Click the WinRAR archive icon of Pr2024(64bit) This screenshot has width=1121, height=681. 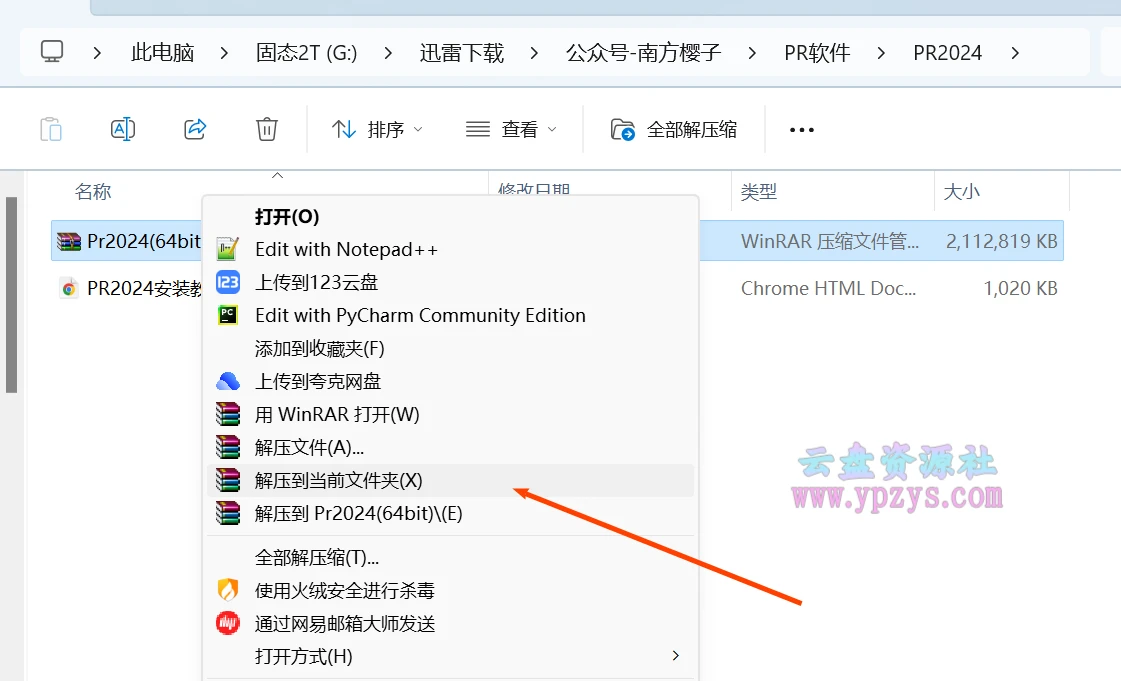pos(68,241)
